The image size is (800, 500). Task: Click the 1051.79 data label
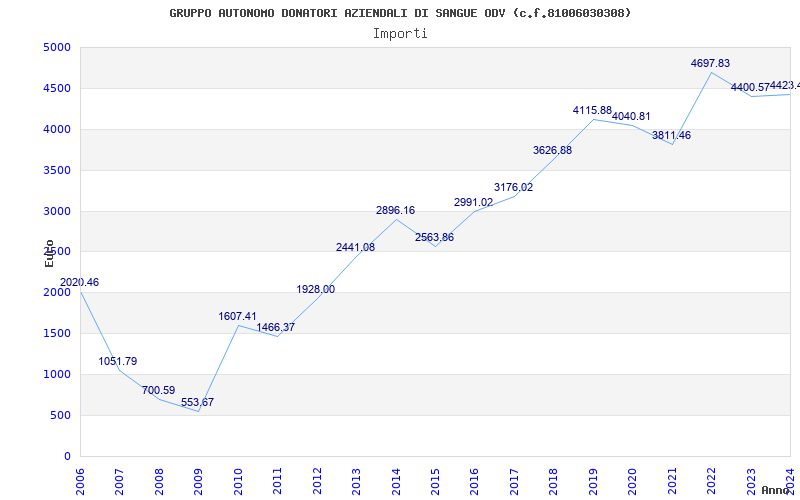click(x=118, y=361)
